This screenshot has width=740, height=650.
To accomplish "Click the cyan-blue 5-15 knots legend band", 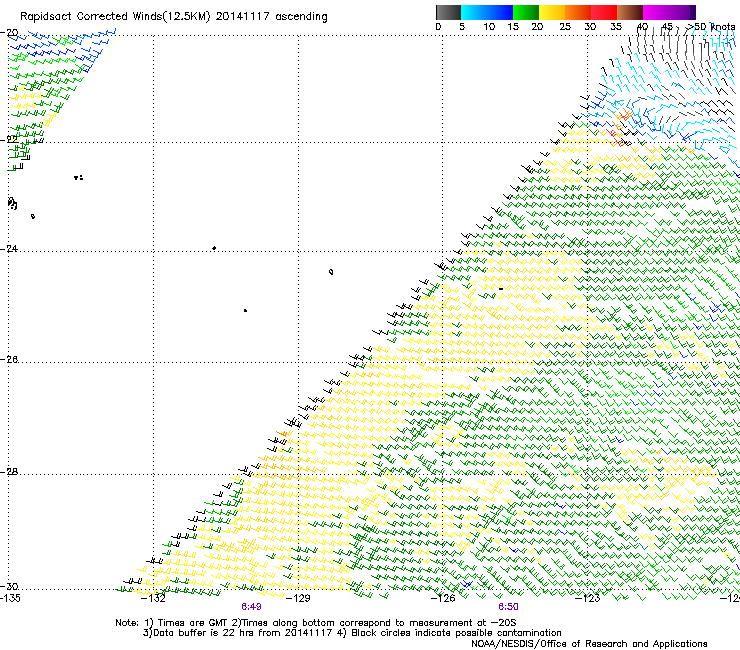I will [487, 12].
